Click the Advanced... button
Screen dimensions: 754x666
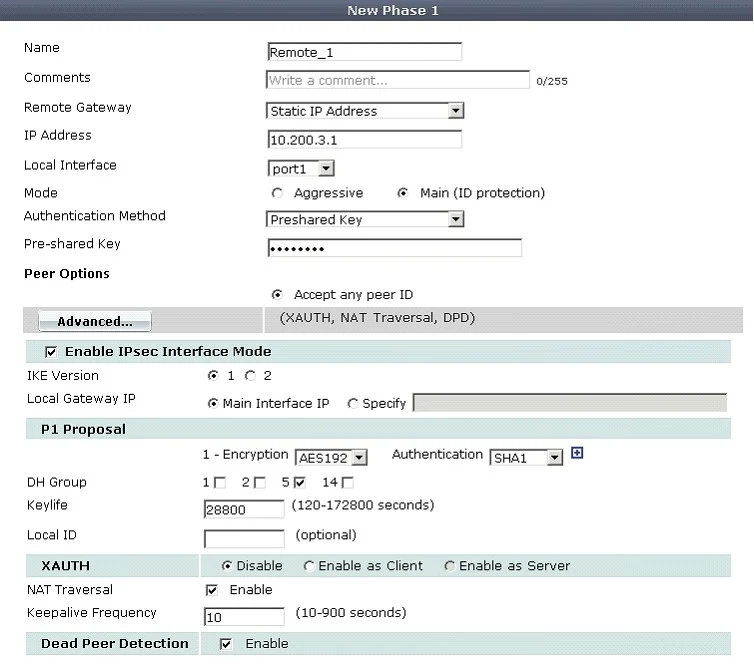click(95, 321)
